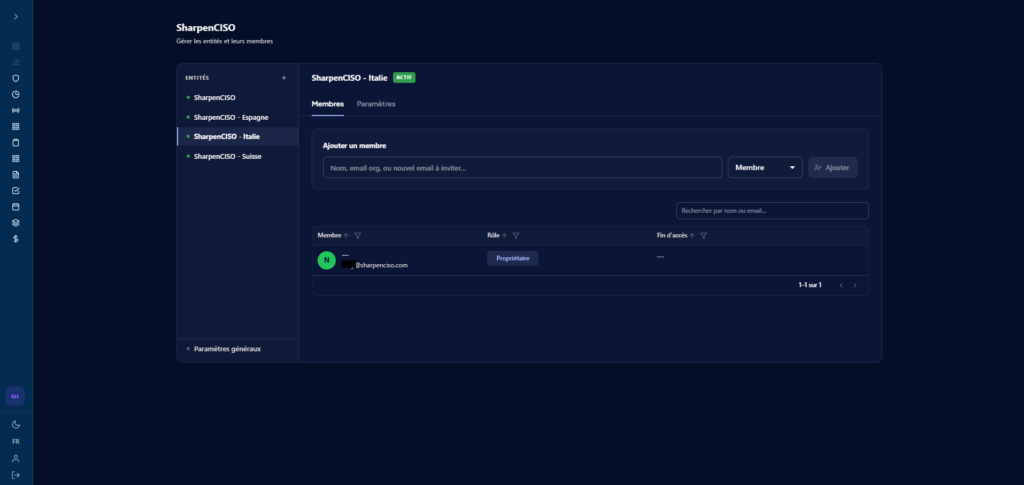Click the @sharpenciso.com member email

click(374, 265)
